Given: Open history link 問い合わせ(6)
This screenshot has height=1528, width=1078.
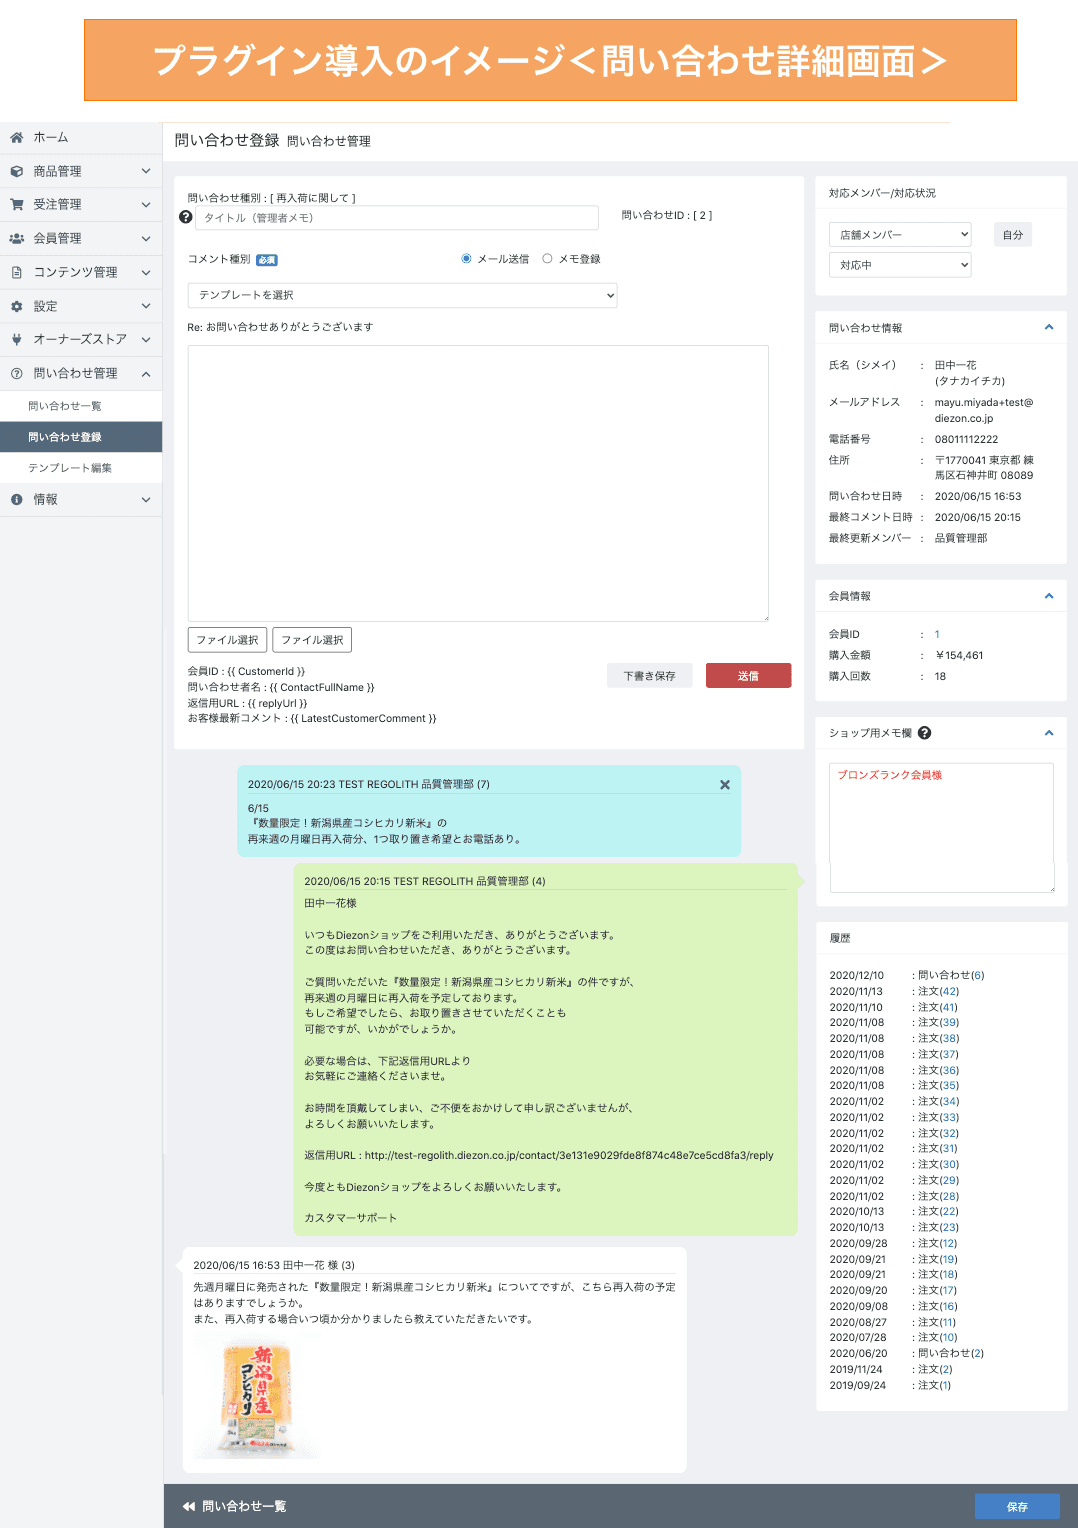Looking at the screenshot, I should tap(951, 975).
